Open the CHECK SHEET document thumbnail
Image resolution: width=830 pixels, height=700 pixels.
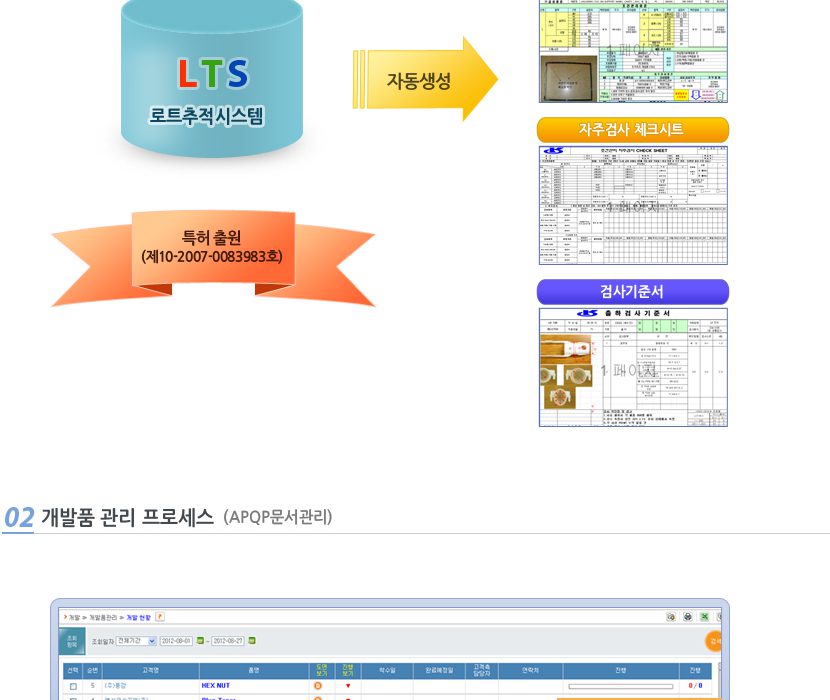click(632, 205)
